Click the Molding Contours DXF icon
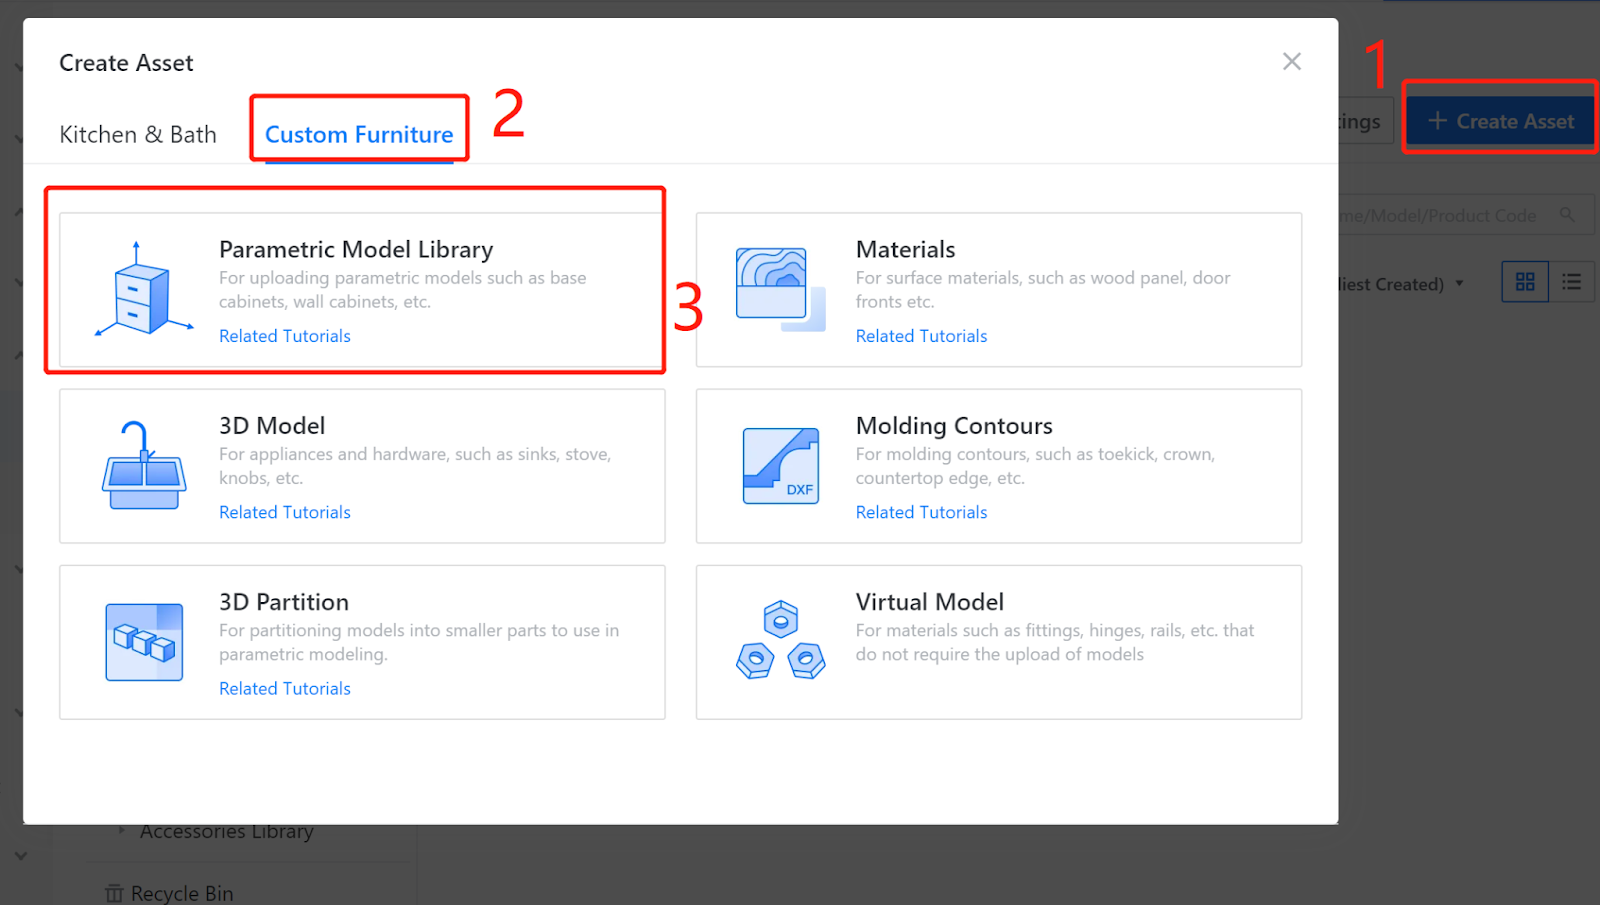Image resolution: width=1600 pixels, height=905 pixels. [781, 465]
